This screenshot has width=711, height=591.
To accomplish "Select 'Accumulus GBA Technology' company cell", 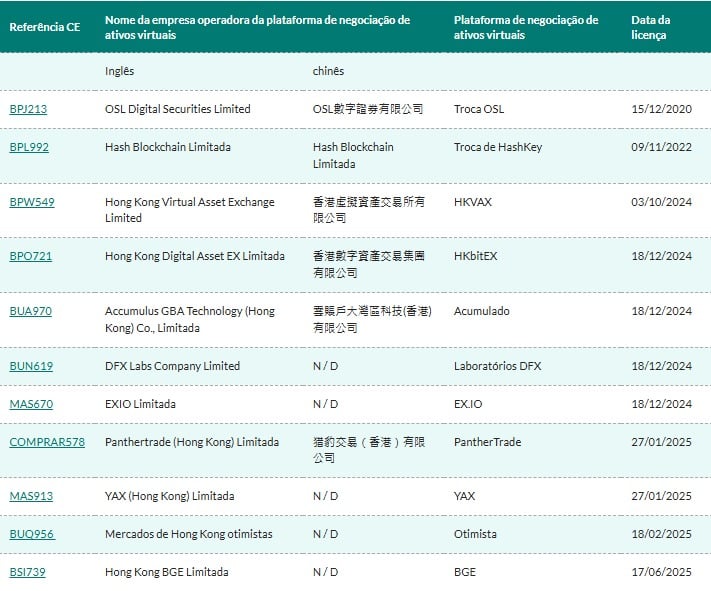I will coord(190,319).
